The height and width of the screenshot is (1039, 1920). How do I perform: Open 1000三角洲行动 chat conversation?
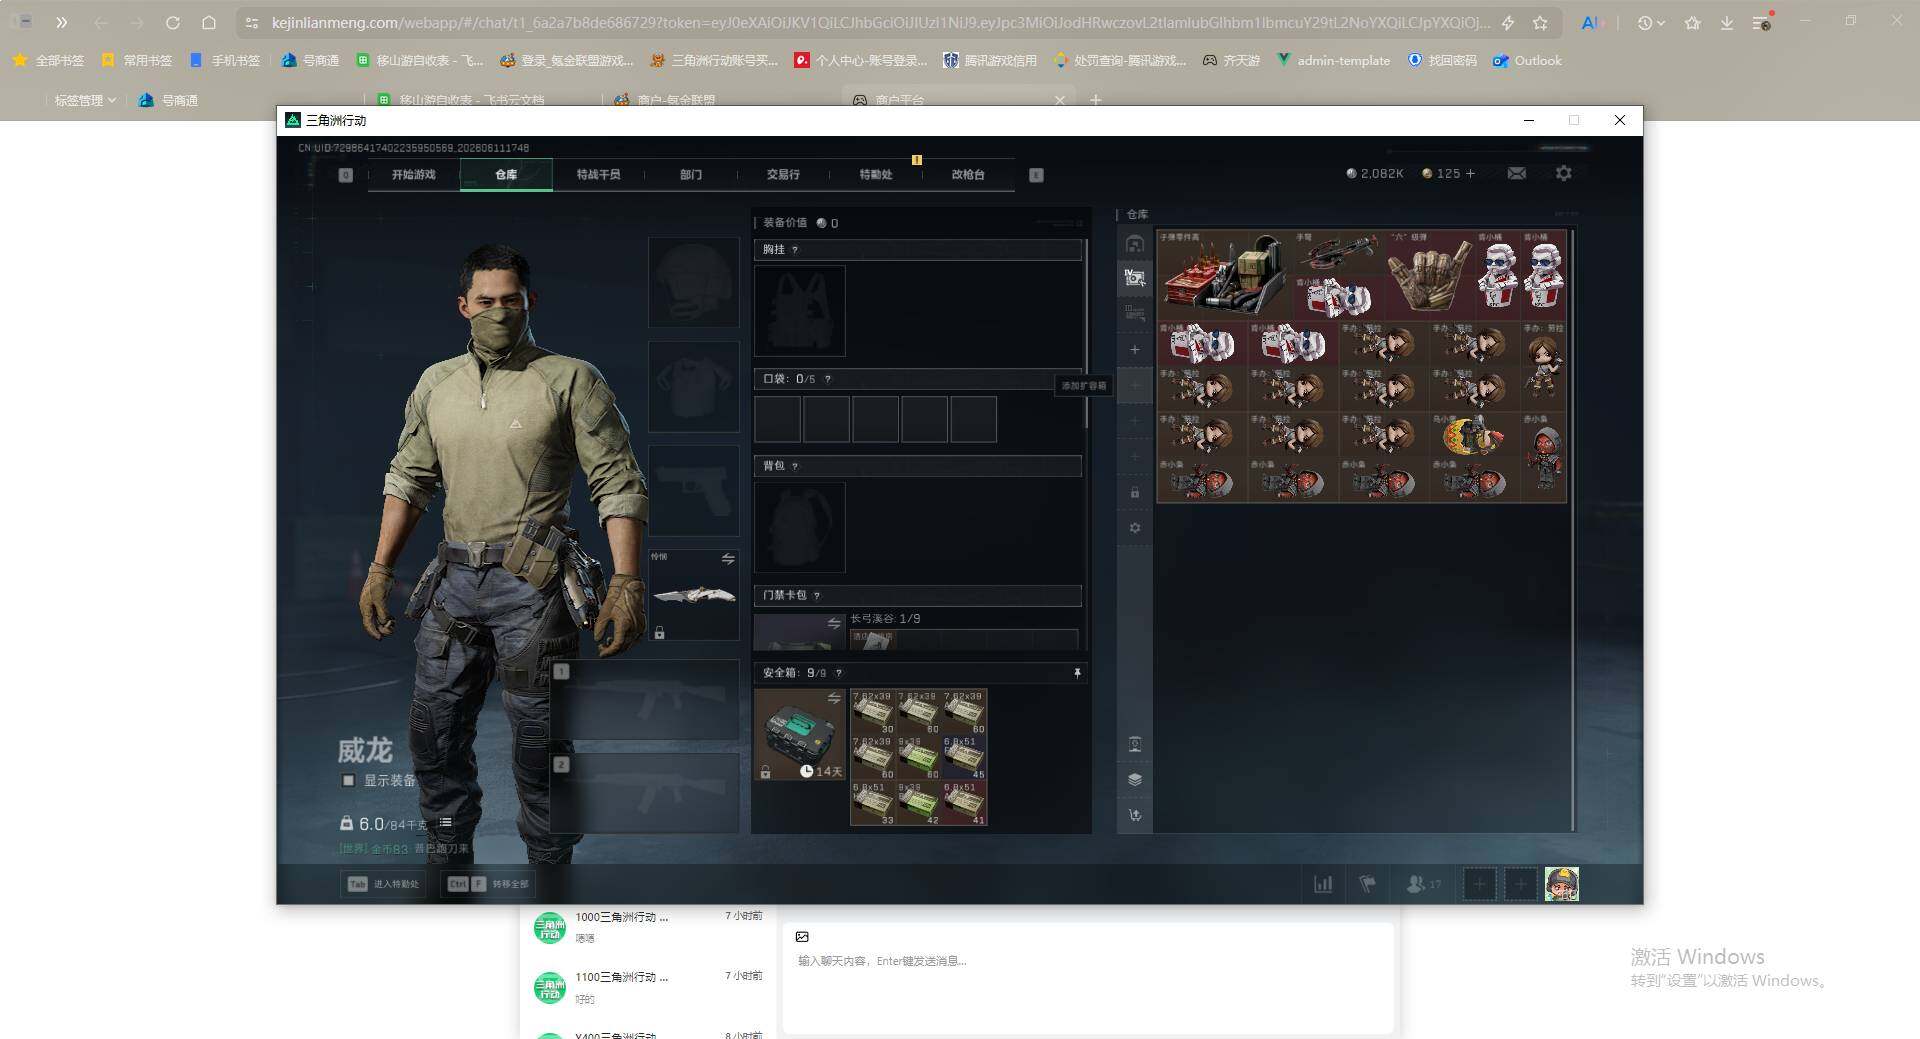pyautogui.click(x=647, y=928)
